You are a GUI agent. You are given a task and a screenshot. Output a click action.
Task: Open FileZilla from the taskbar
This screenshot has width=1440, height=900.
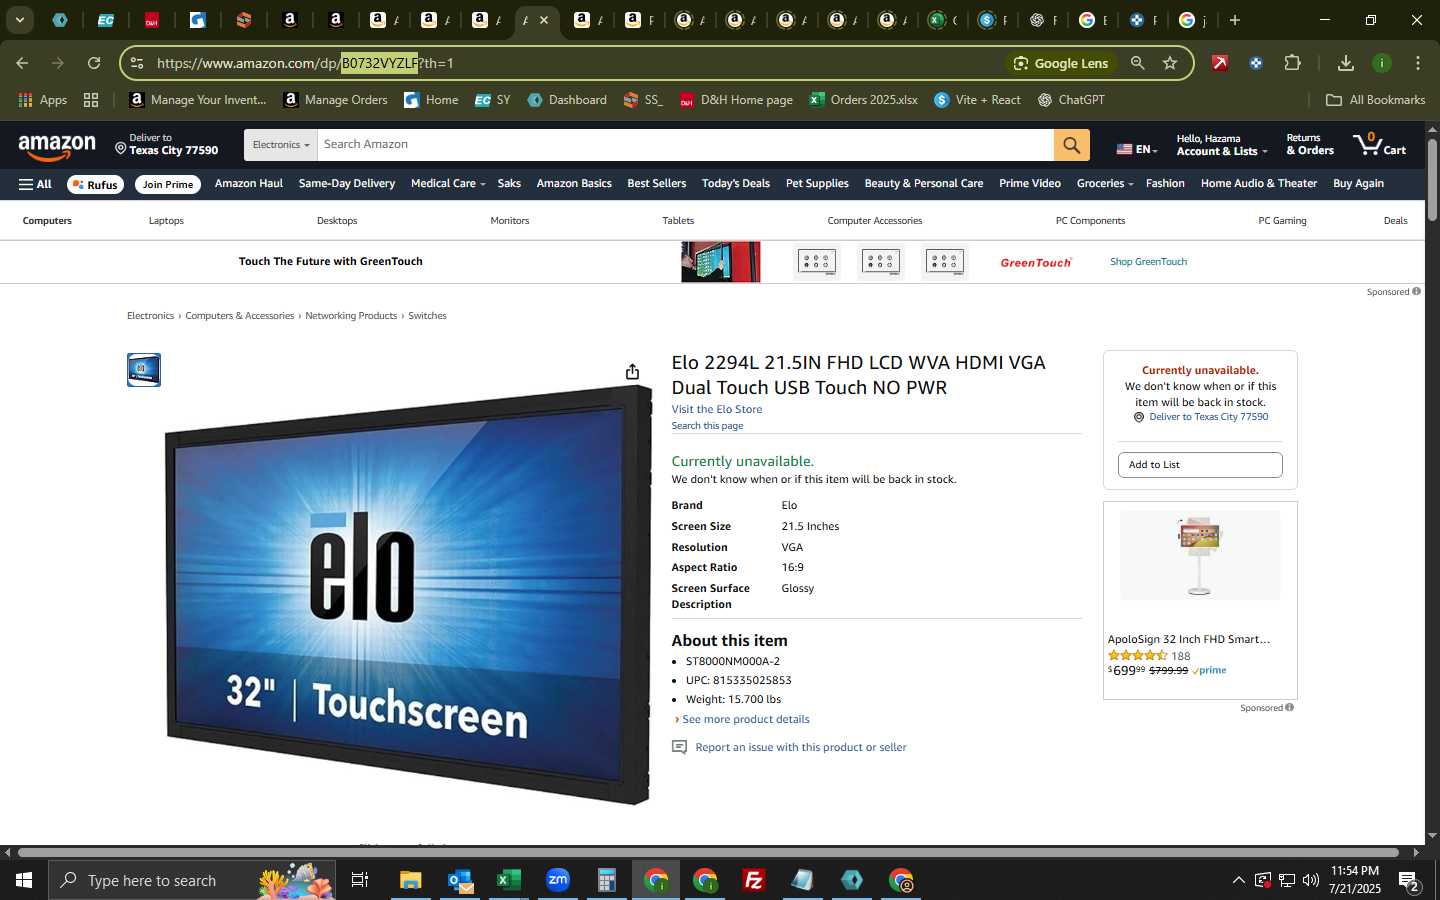(x=754, y=880)
